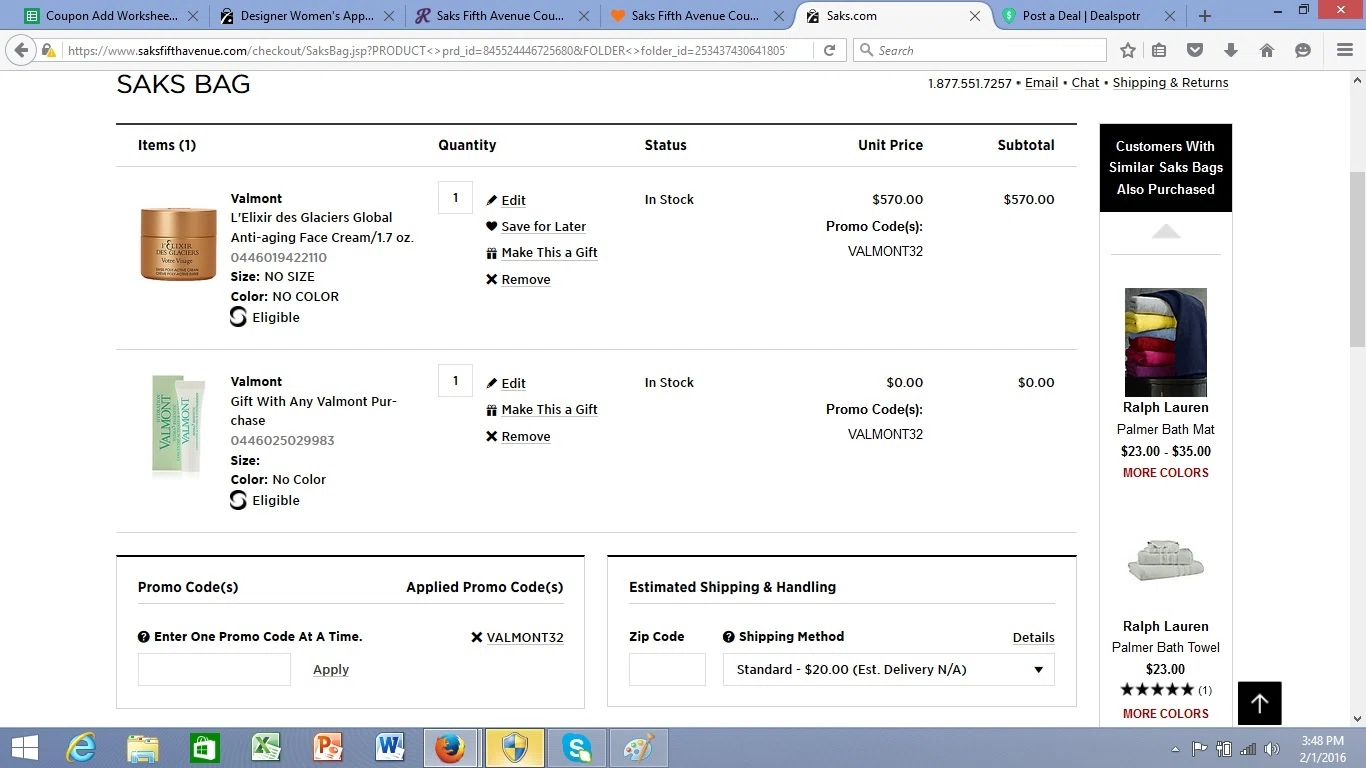Go to the Firefox home page icon
The height and width of the screenshot is (768, 1366).
tap(1267, 50)
